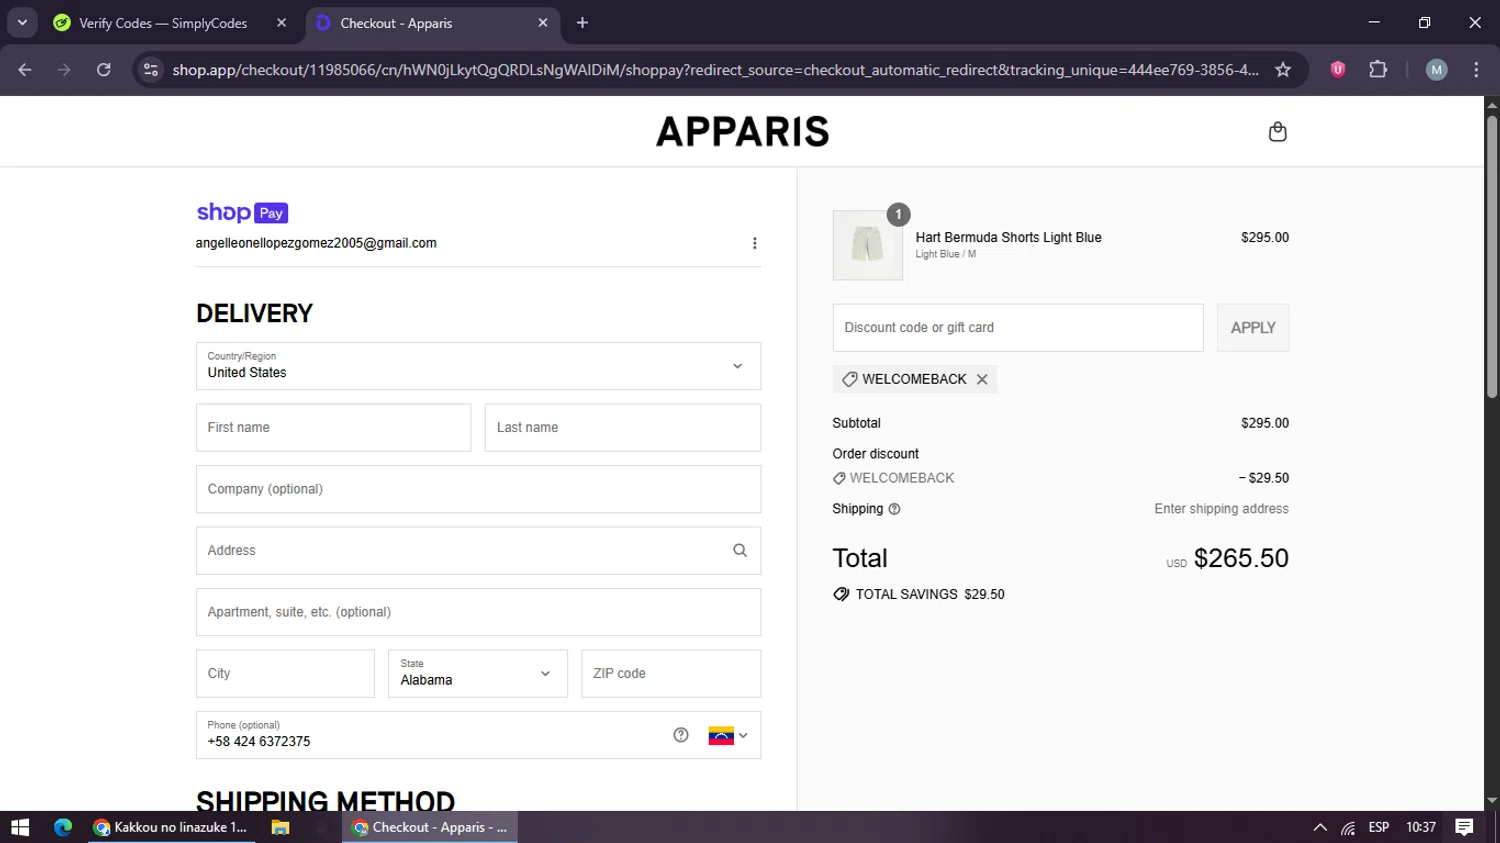Open a new browser tab
Viewport: 1500px width, 843px height.
click(x=582, y=23)
